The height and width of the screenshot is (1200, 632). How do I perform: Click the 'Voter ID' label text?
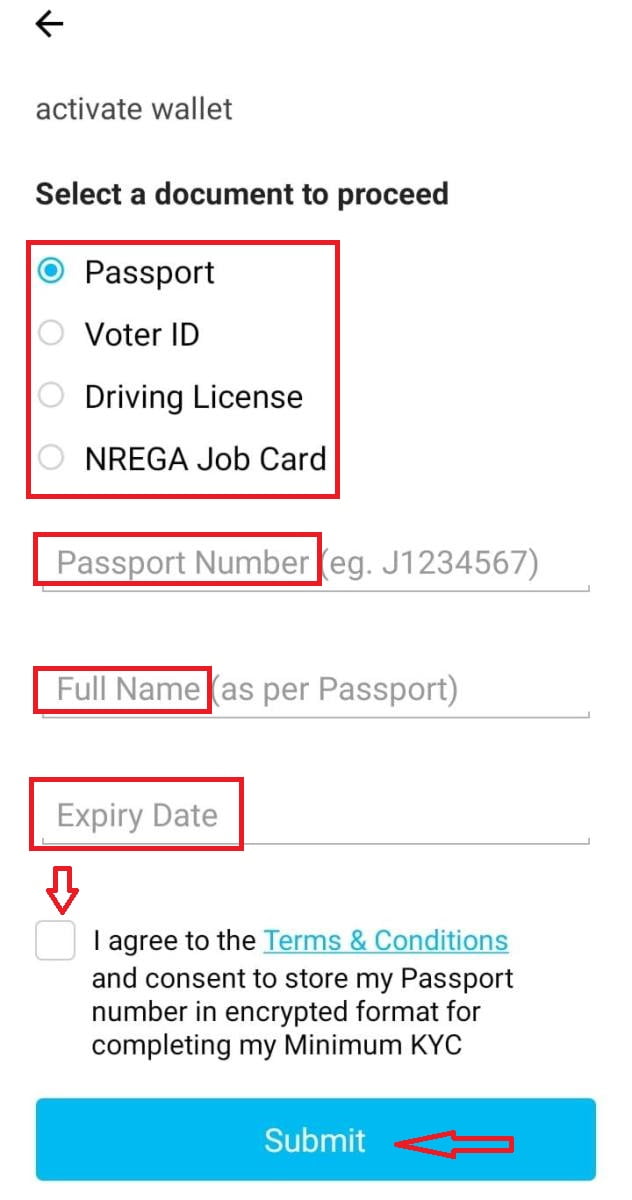coord(142,334)
